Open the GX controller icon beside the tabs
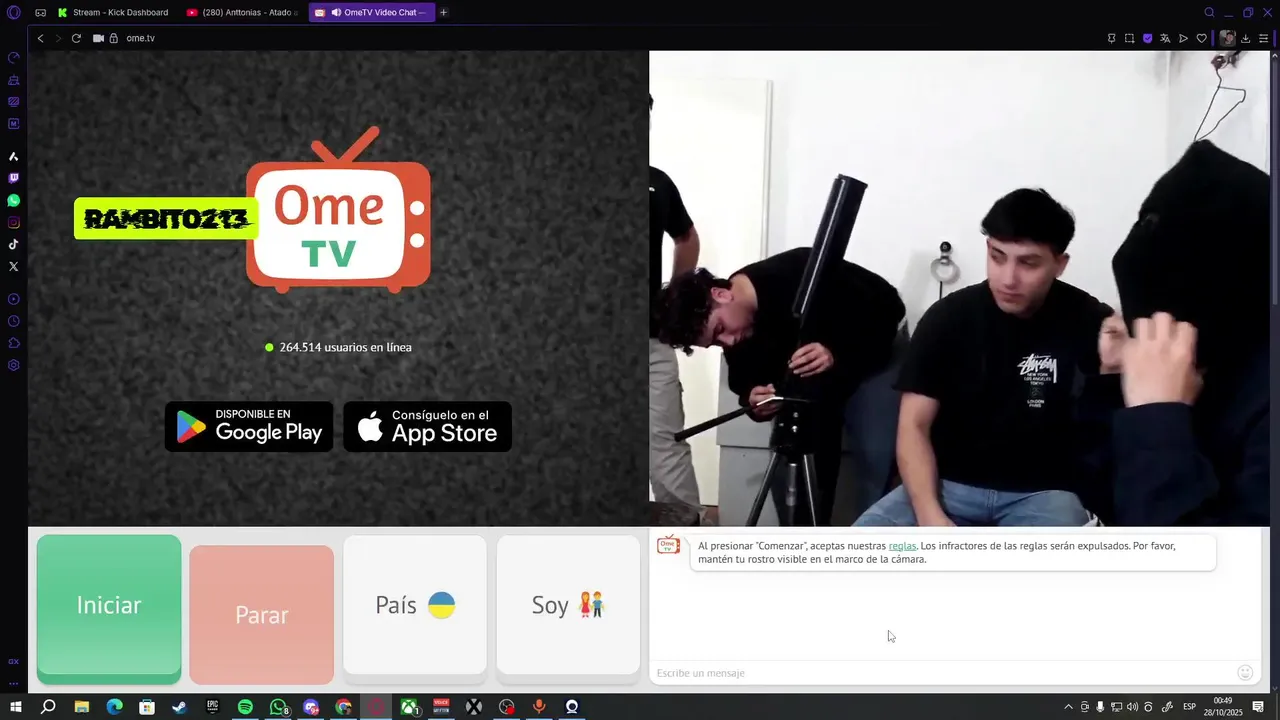This screenshot has height=720, width=1280. tap(40, 12)
